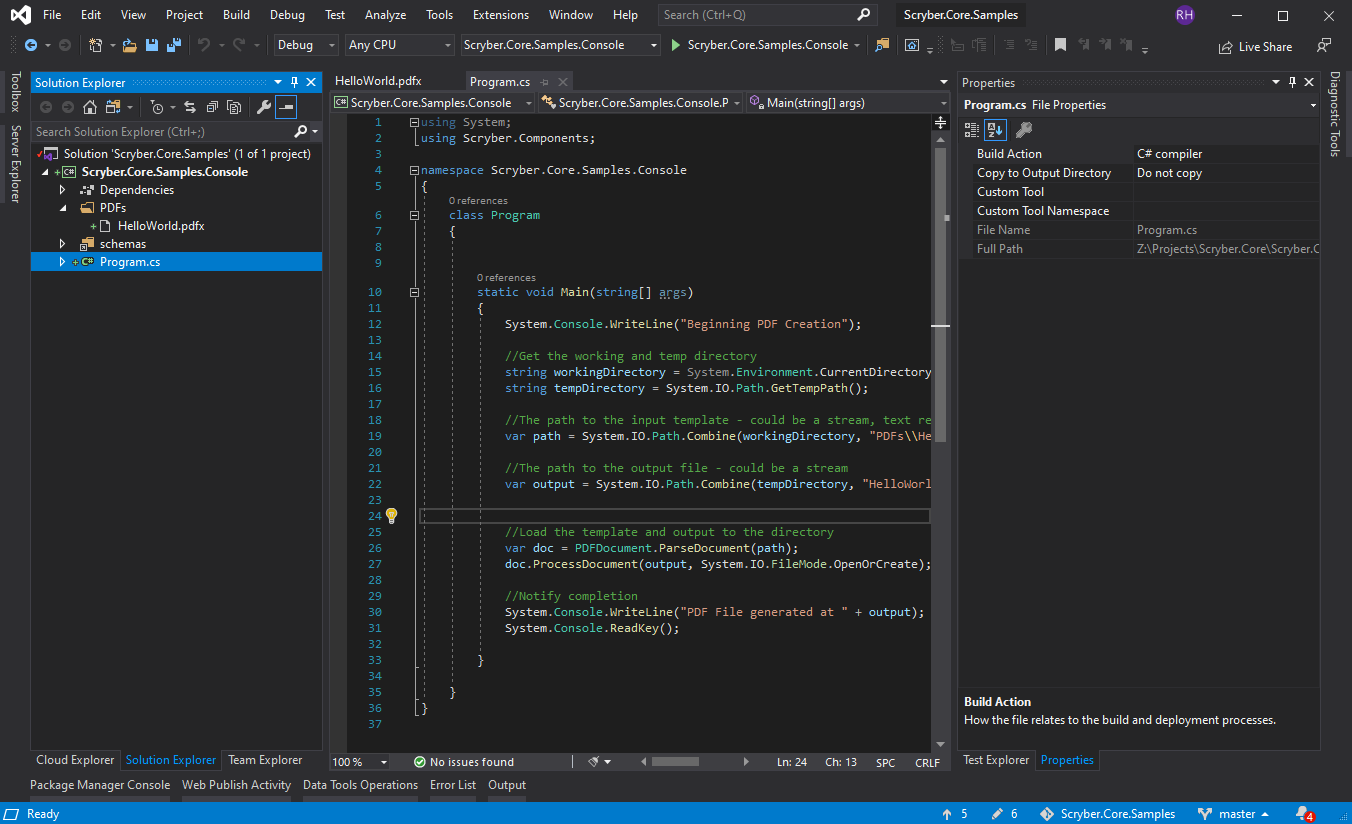This screenshot has width=1352, height=824.
Task: Click the New Project toolbar icon
Action: (x=96, y=45)
